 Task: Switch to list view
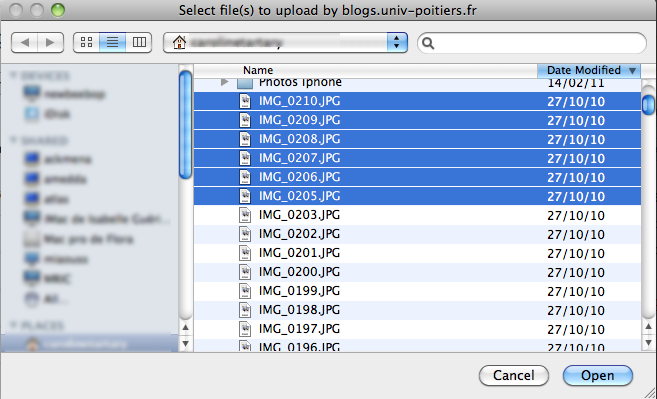point(112,42)
